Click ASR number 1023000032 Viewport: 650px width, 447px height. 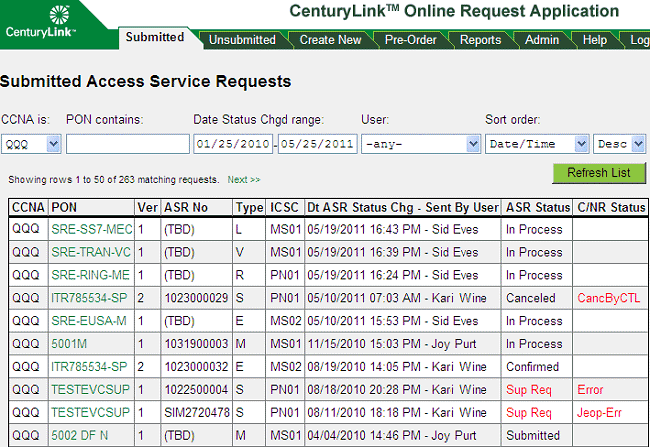point(196,367)
